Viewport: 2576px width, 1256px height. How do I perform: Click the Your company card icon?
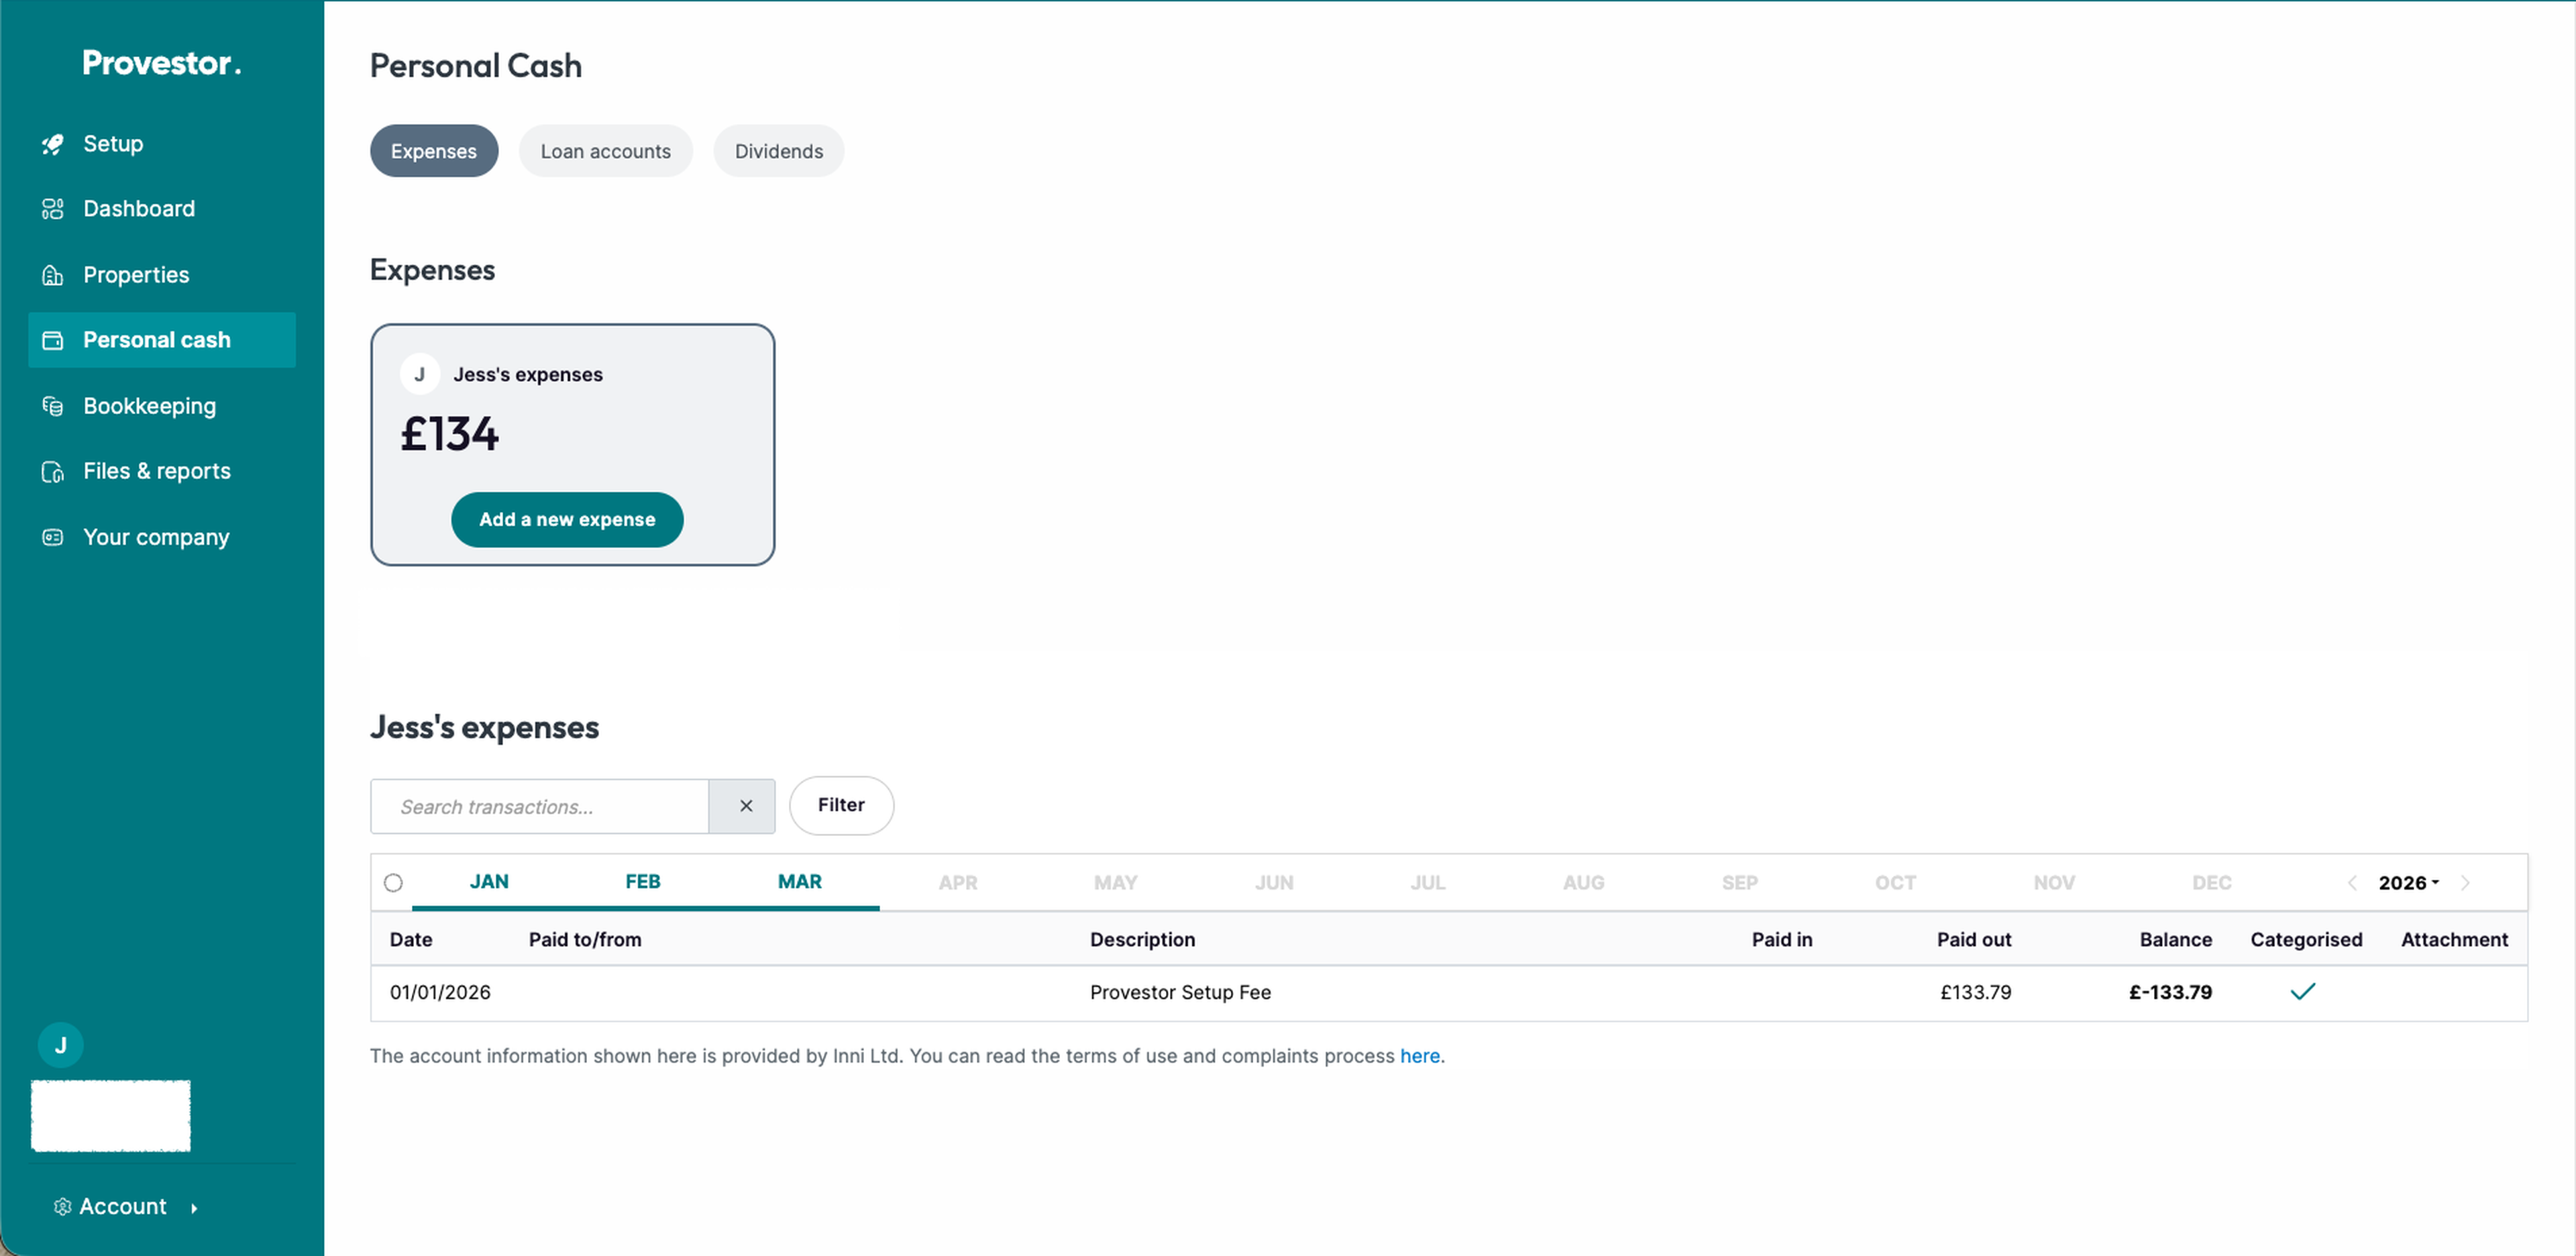point(52,538)
